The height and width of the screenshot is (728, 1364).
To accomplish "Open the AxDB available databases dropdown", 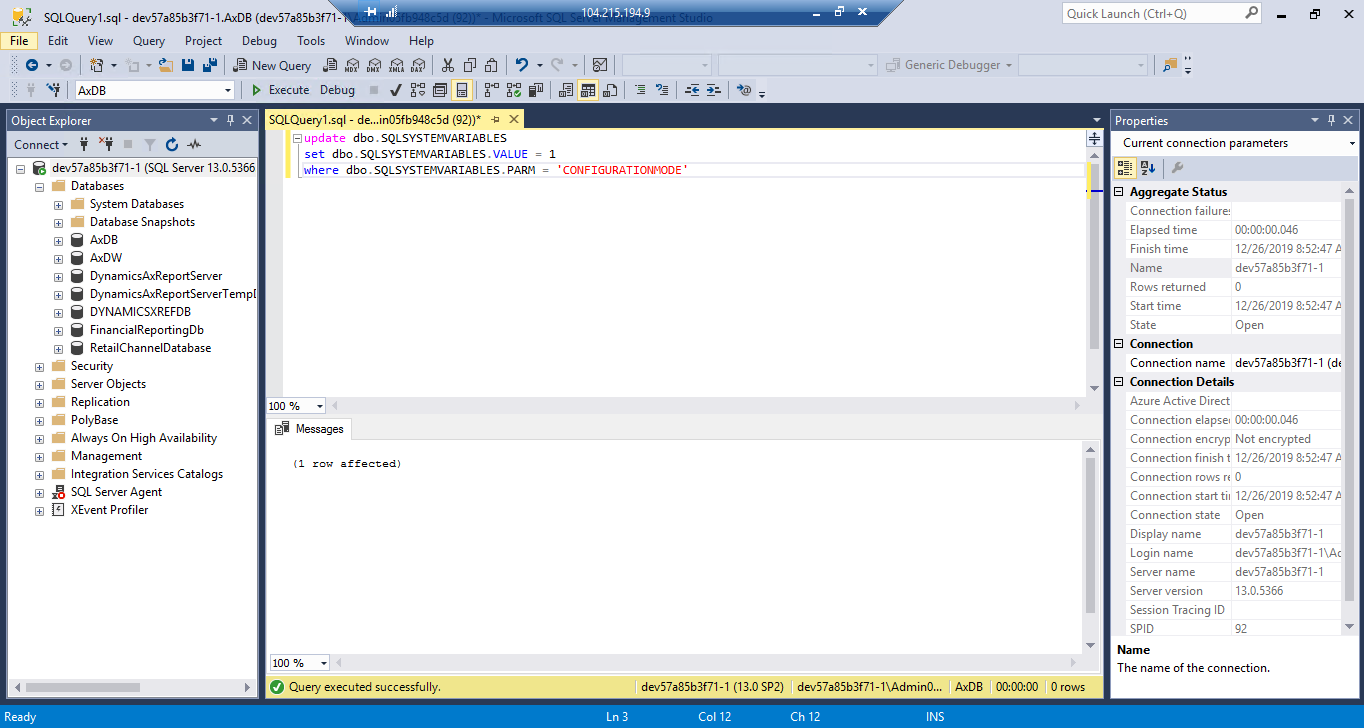I will coord(228,90).
